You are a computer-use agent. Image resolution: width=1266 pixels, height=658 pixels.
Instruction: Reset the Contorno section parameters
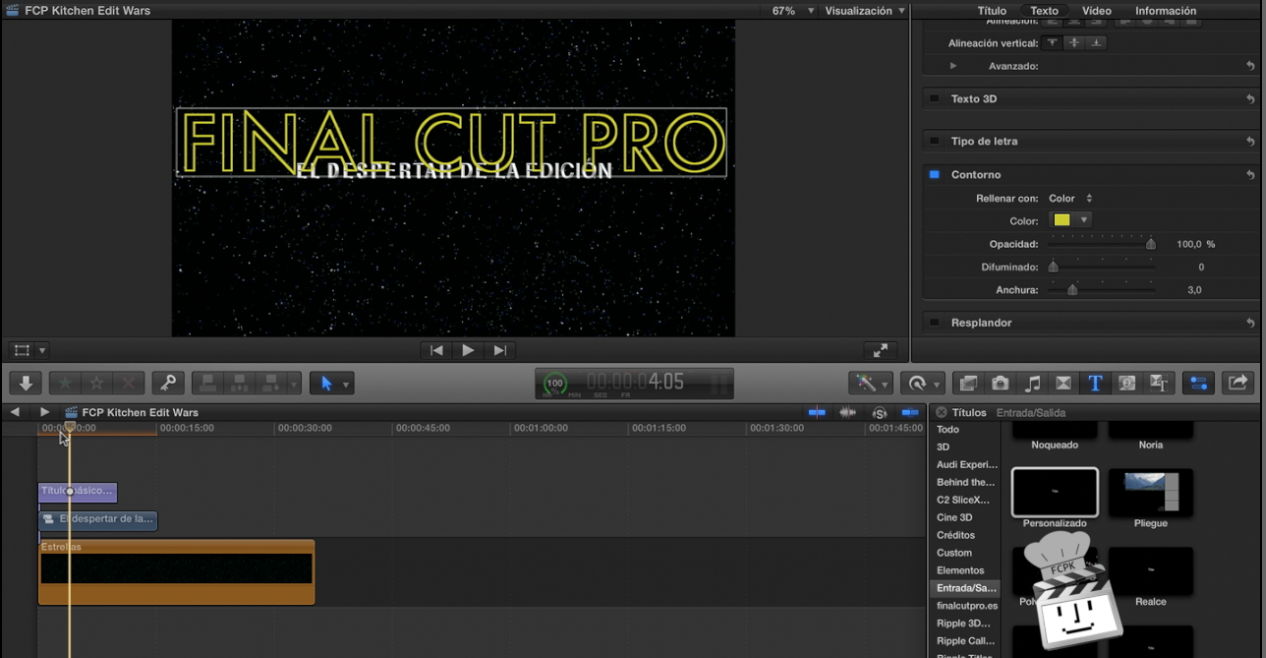[1250, 175]
